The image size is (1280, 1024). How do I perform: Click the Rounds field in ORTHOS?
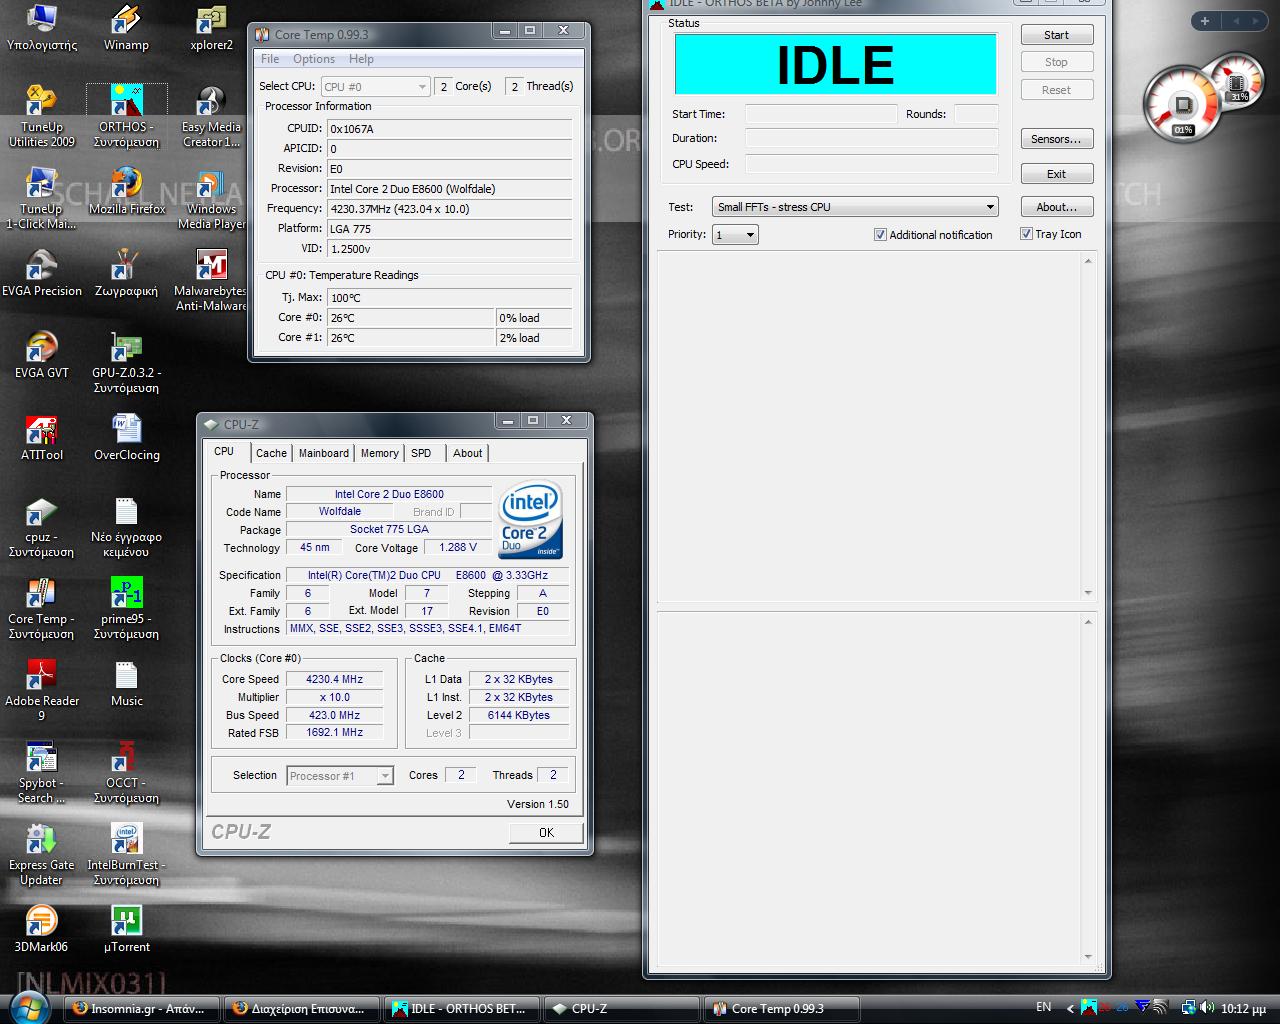976,114
